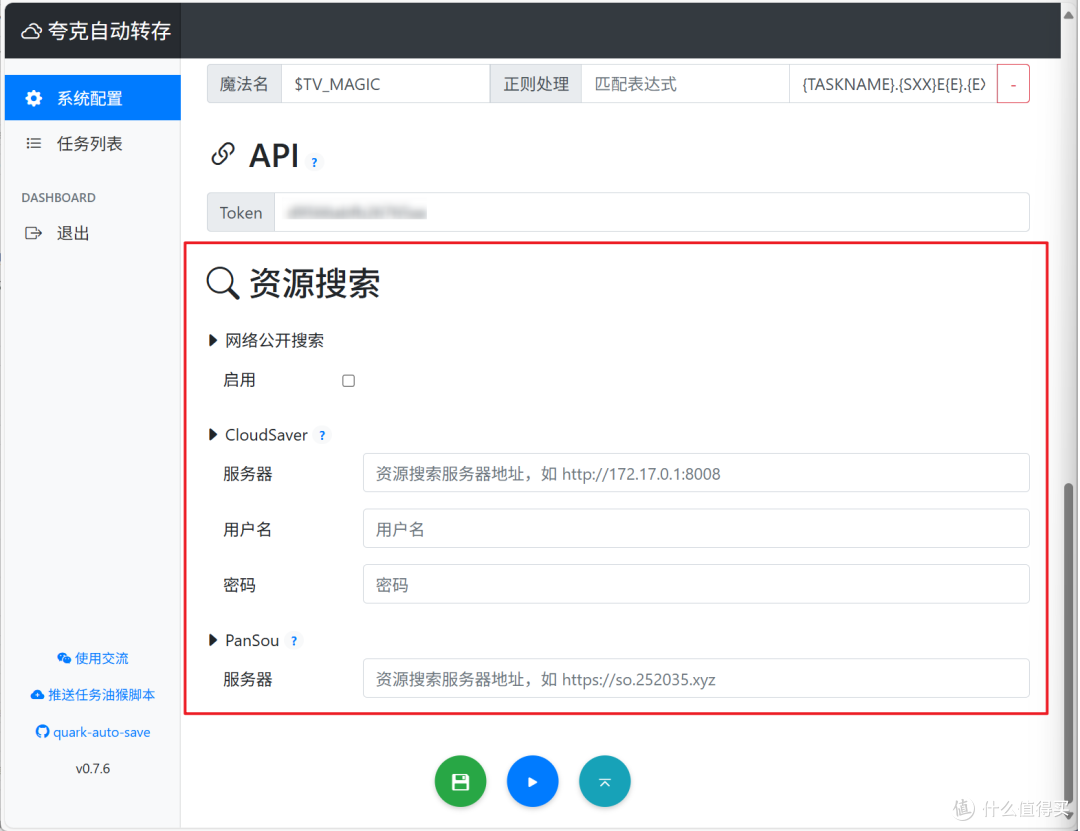
Task: Click the list icon beside 任务列表
Action: [x=33, y=143]
